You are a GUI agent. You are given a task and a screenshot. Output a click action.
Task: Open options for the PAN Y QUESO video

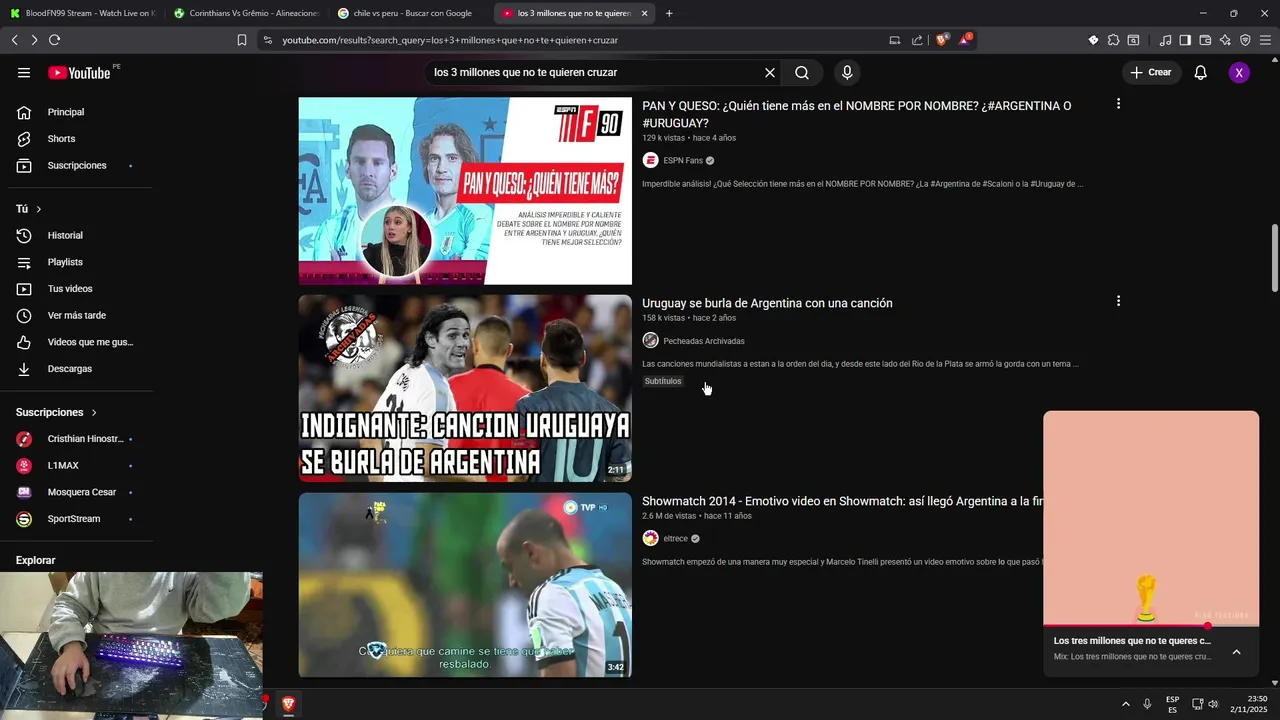pos(1118,104)
